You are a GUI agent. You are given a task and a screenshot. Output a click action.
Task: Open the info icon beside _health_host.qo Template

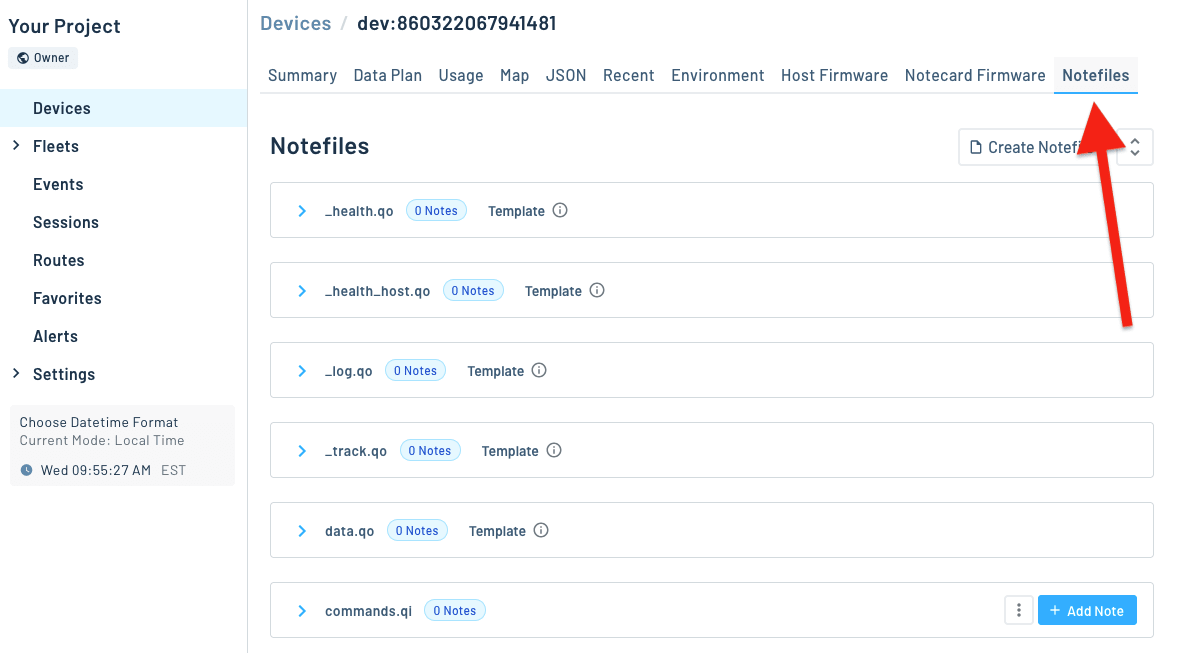pos(597,290)
